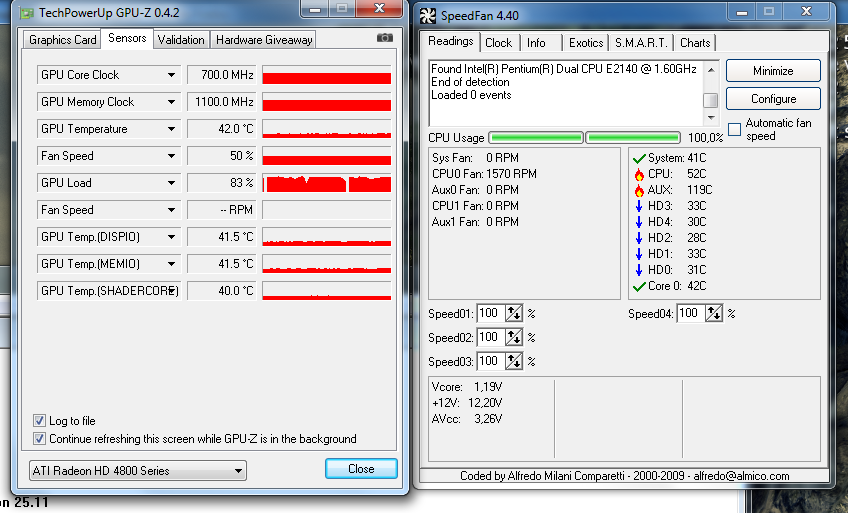Click the CPU0 Fan 1570 RPM reading

point(484,174)
